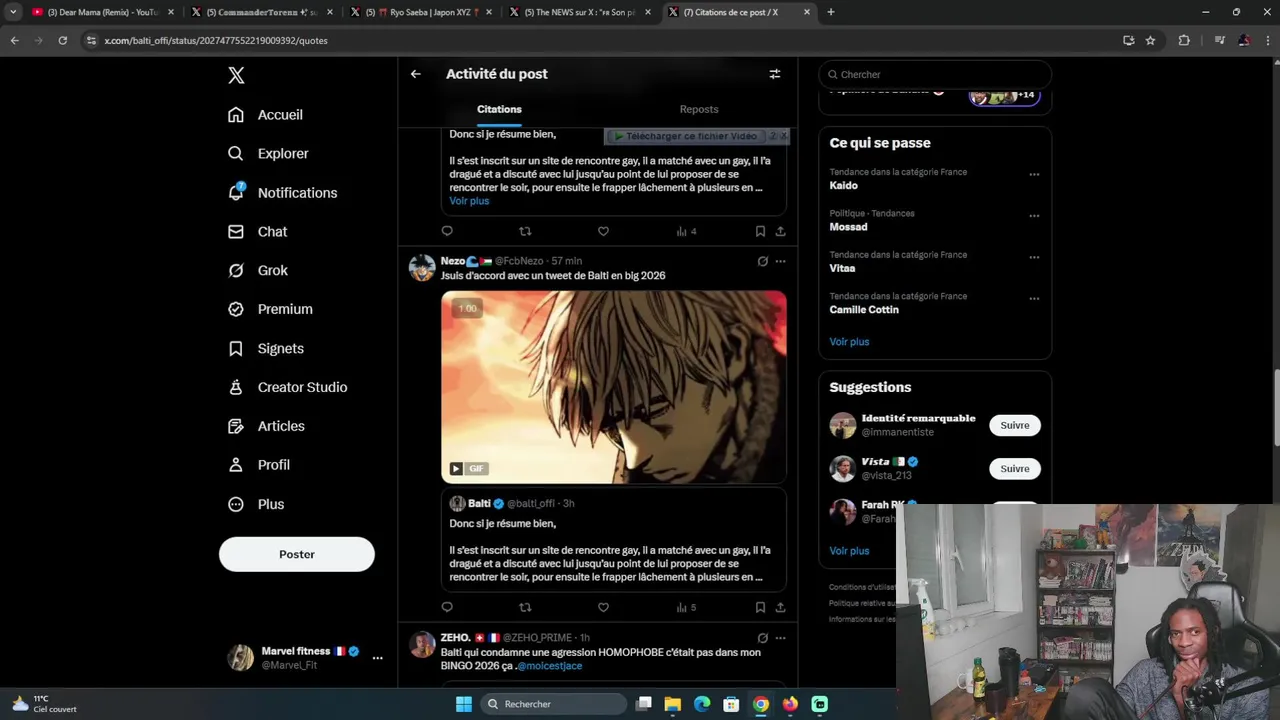Open options for the Kaido trend
This screenshot has height=720, width=1280.
pyautogui.click(x=1034, y=174)
